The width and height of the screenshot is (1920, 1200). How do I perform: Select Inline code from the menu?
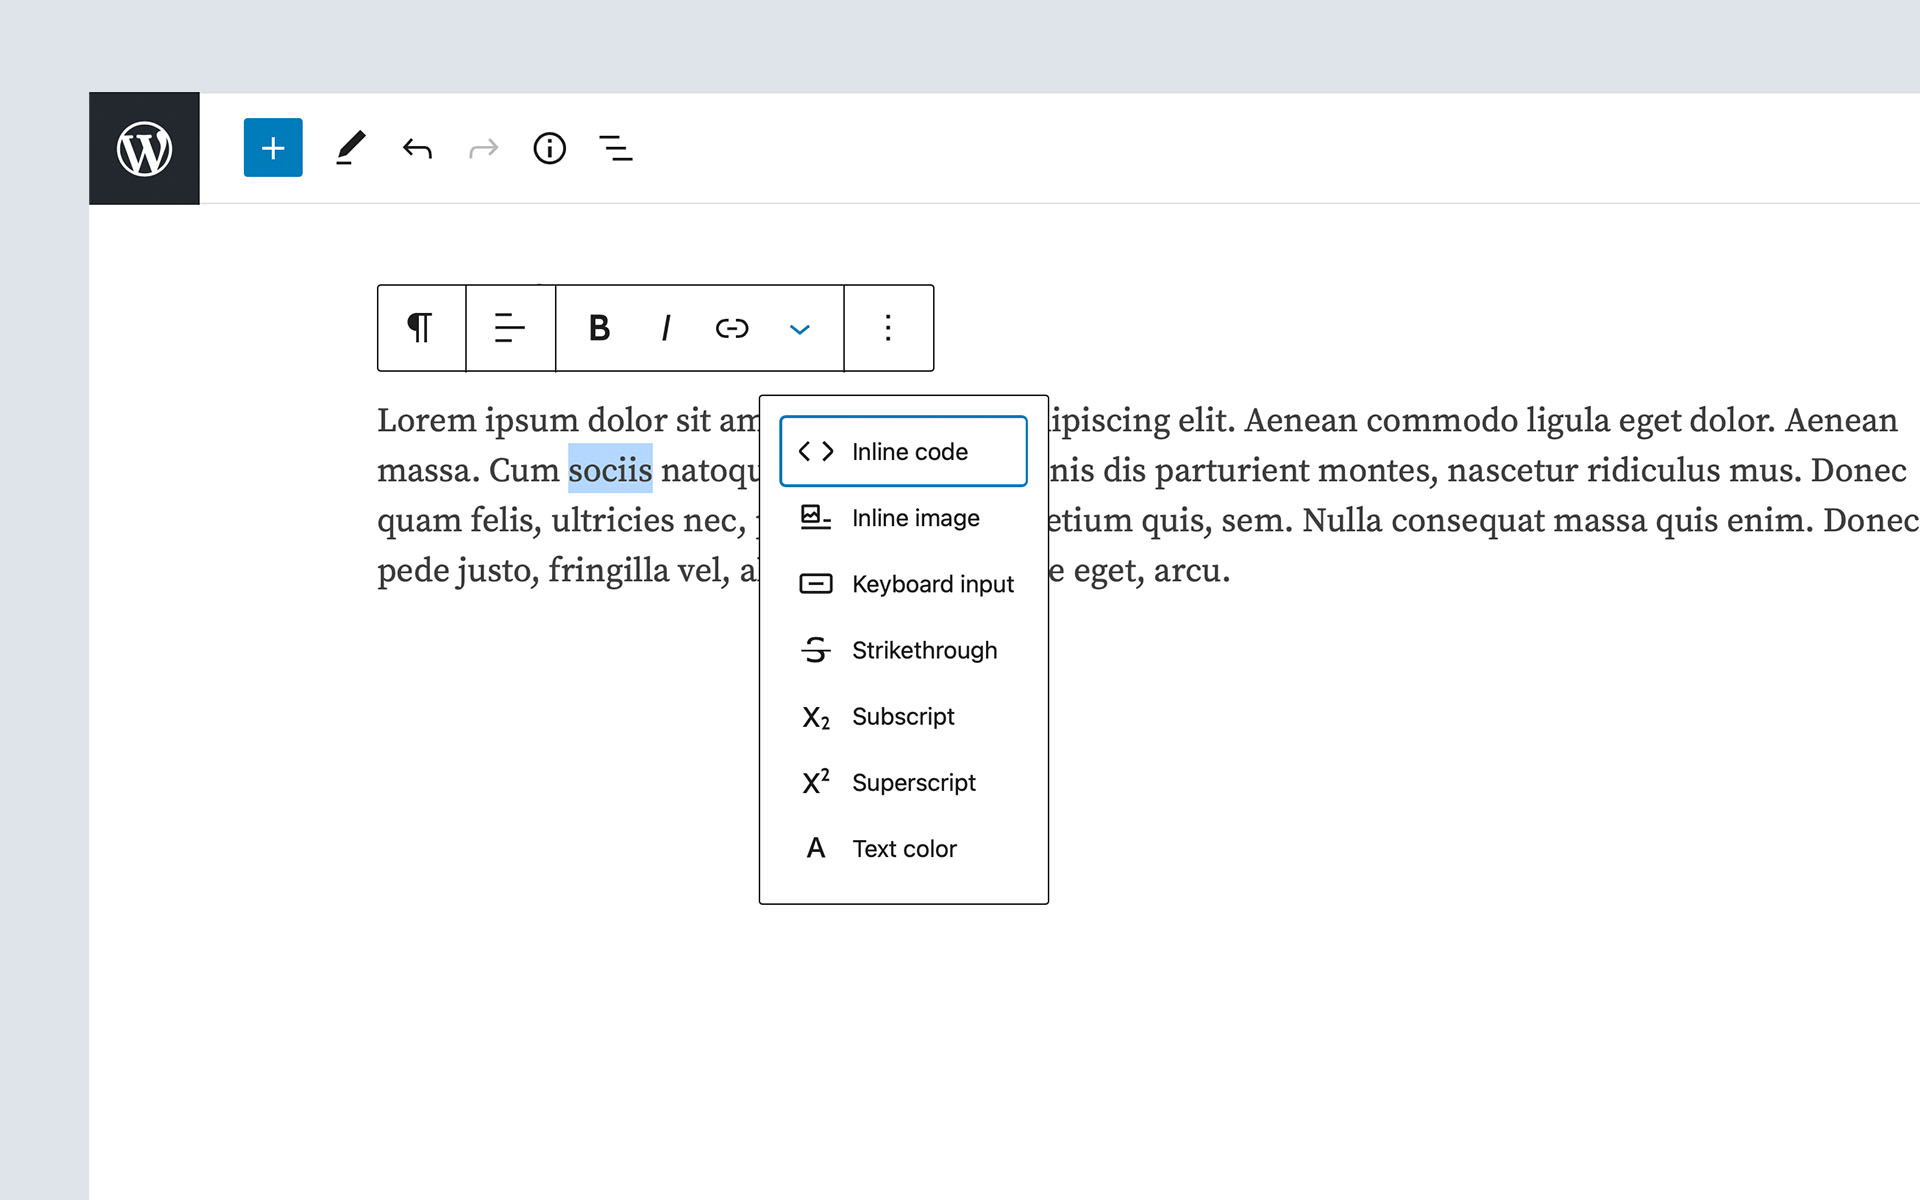tap(903, 451)
